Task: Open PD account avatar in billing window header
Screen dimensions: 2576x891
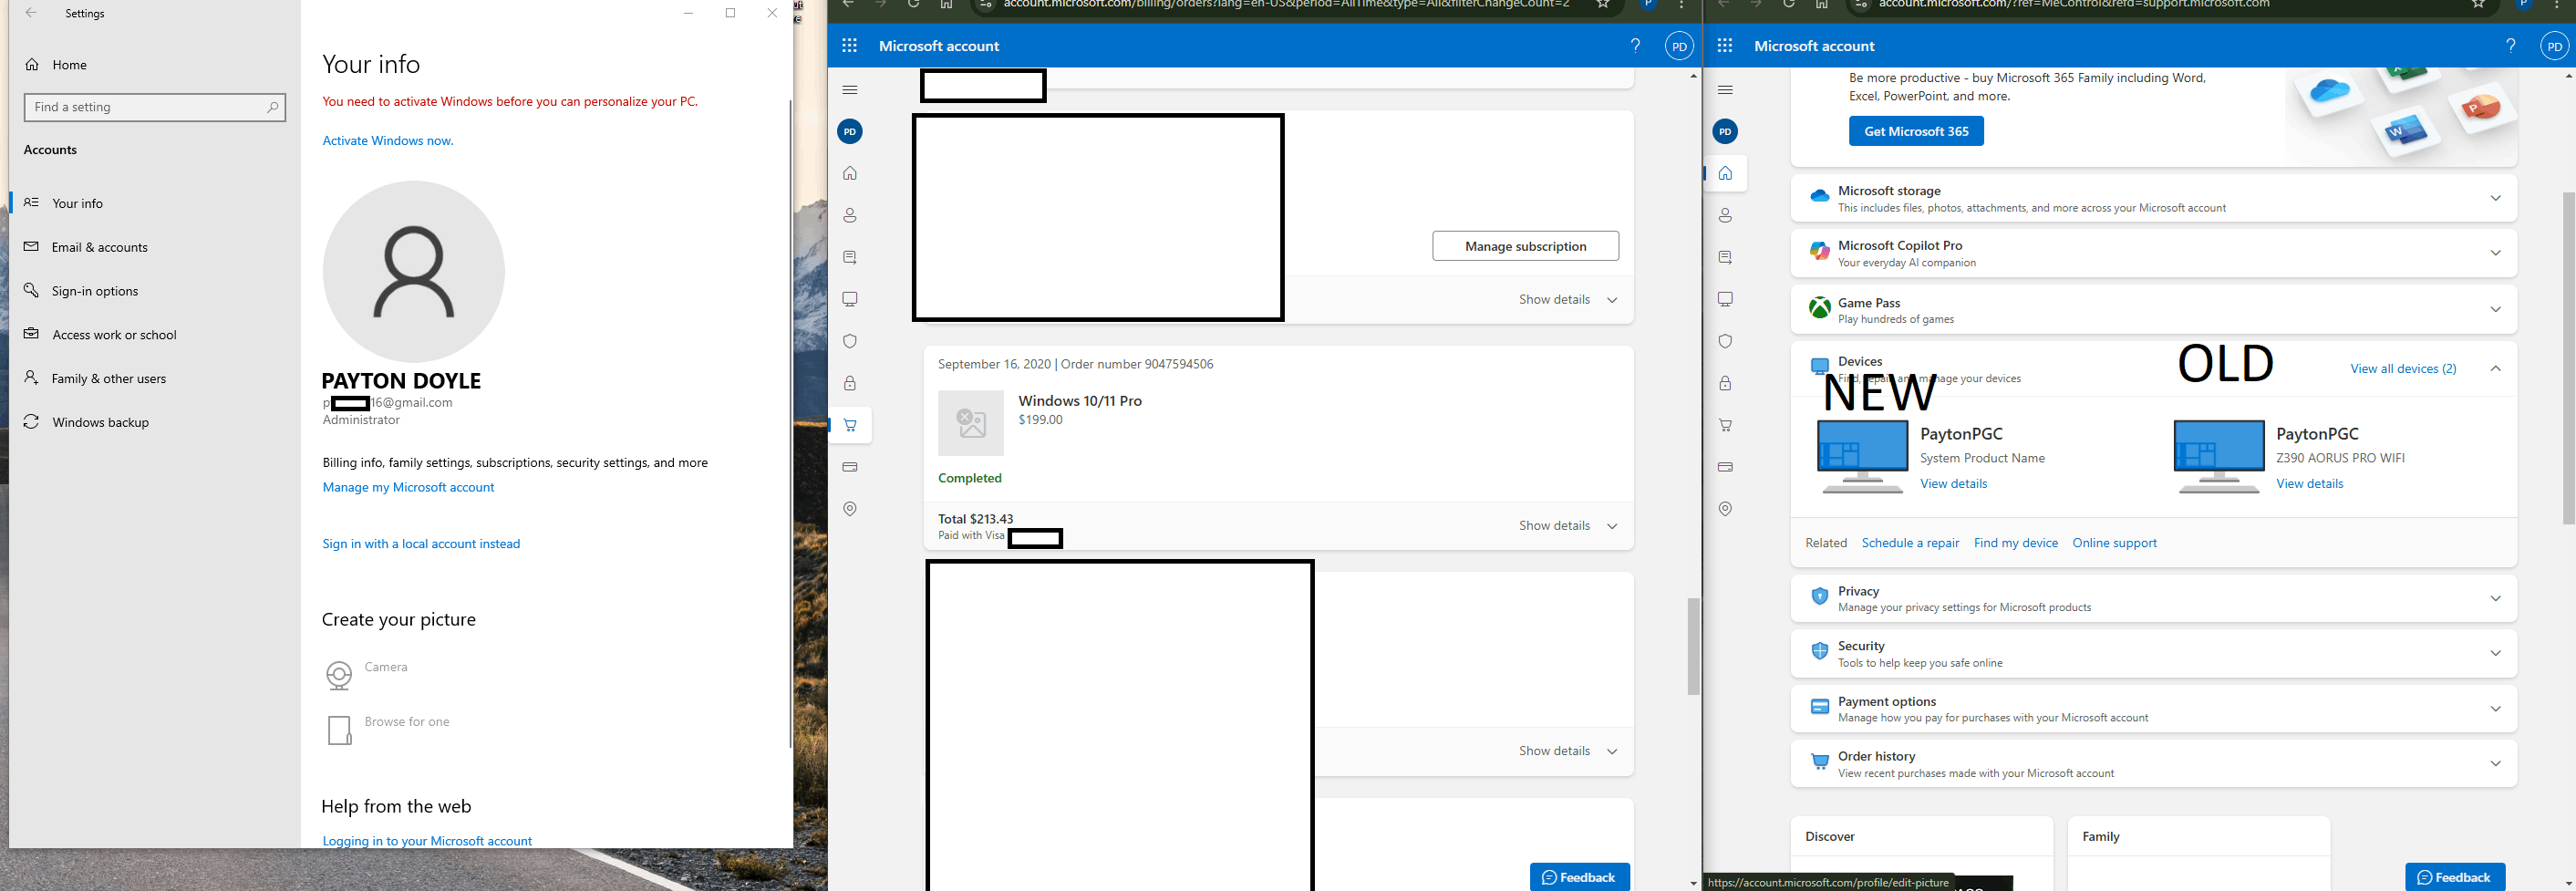Action: pos(1679,46)
